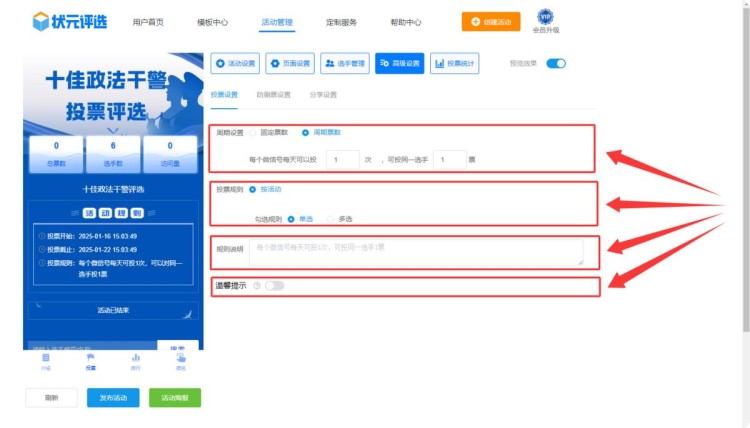Toggle the 预览效果 switch
Screen dimensions: 750x428
pyautogui.click(x=556, y=64)
